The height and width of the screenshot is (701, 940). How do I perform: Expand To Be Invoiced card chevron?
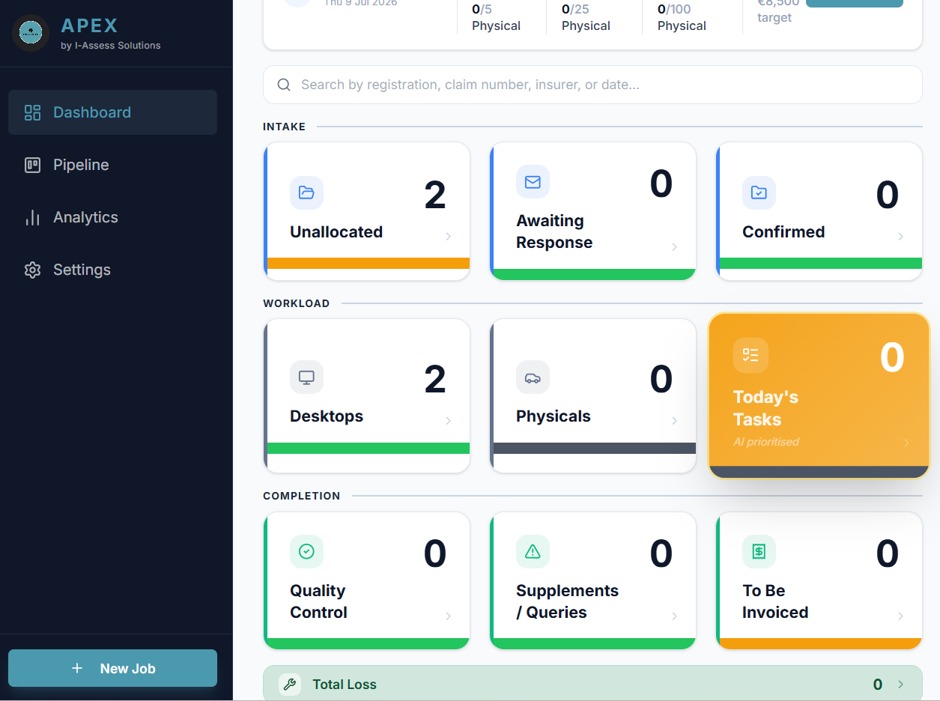point(900,616)
